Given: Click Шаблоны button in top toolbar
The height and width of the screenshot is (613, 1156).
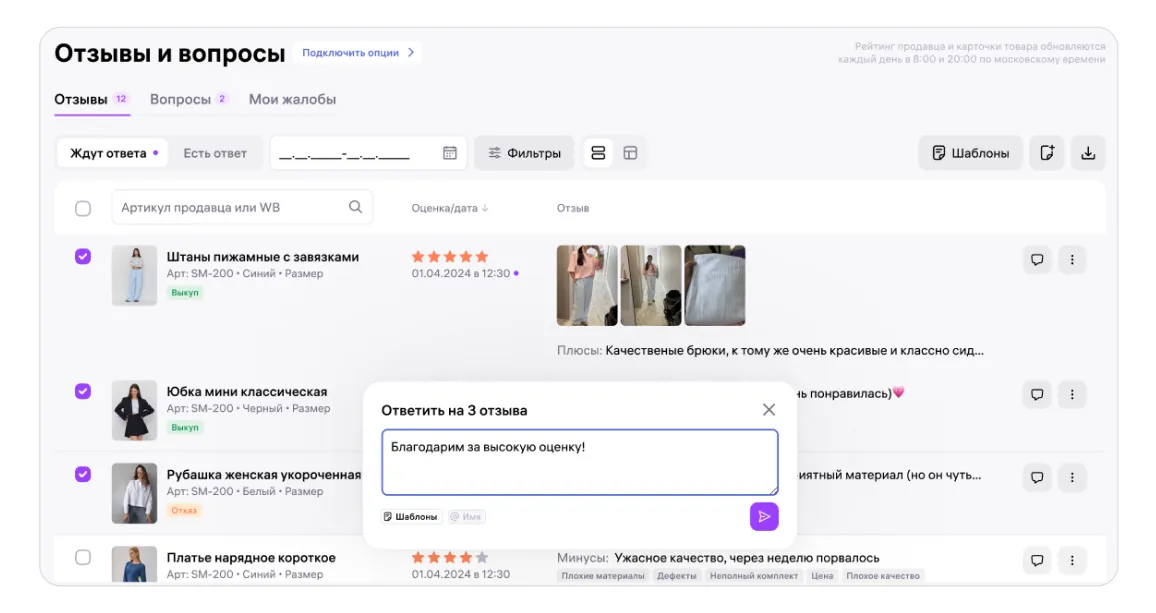Looking at the screenshot, I should click(970, 153).
